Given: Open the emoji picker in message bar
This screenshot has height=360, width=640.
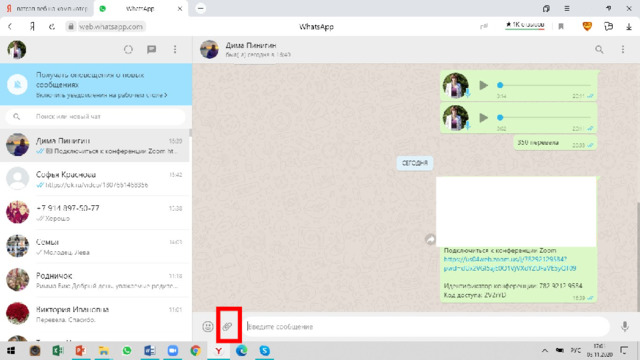Looking at the screenshot, I should [x=208, y=327].
